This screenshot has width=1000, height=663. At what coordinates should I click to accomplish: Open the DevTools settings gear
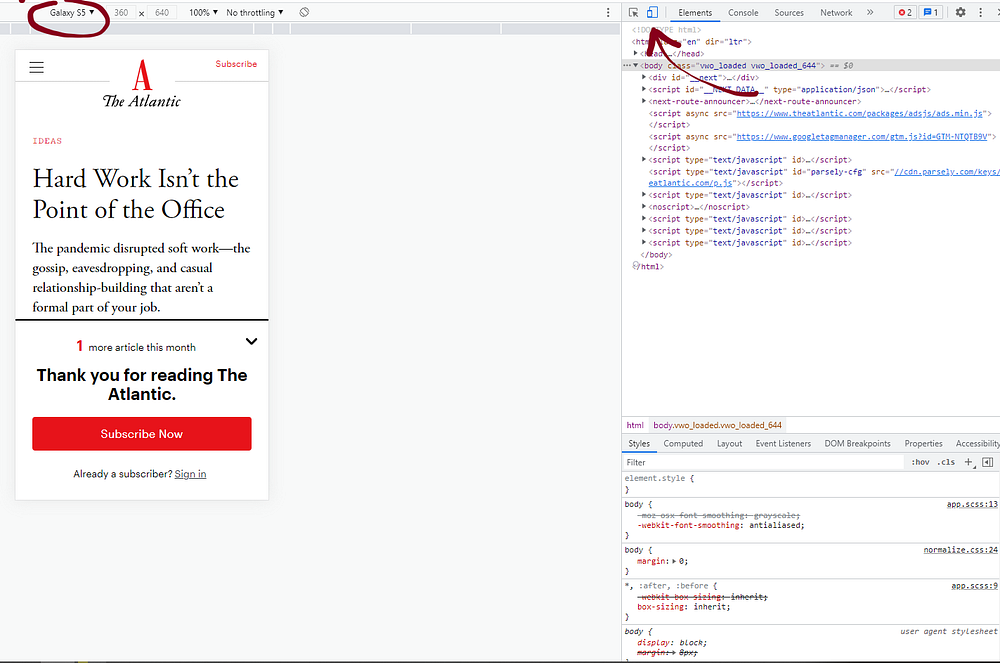point(960,12)
